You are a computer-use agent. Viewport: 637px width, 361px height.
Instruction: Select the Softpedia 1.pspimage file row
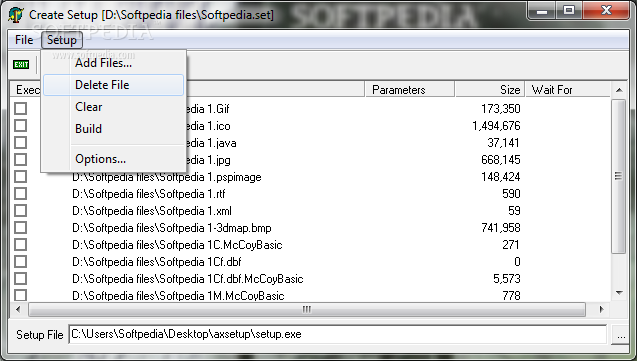click(x=167, y=177)
